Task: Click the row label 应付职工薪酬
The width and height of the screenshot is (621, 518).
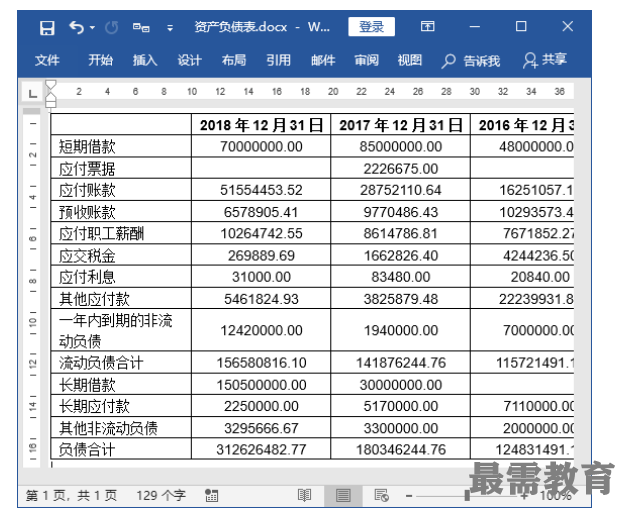Action: point(101,234)
